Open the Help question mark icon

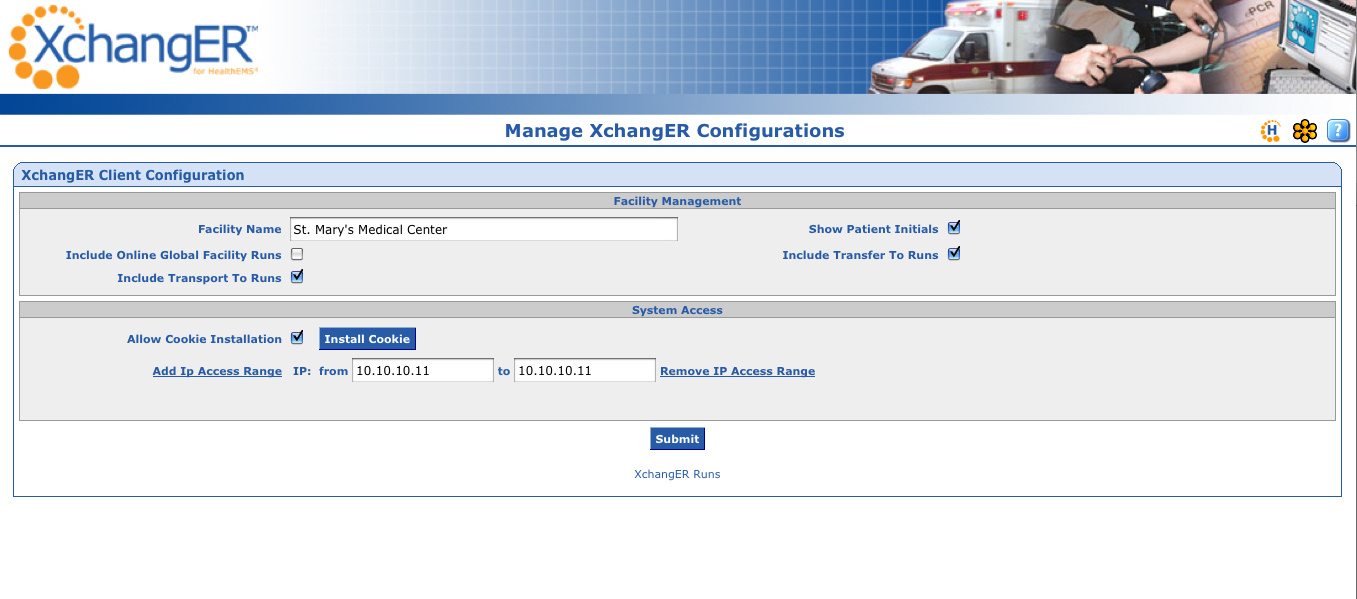click(x=1338, y=130)
